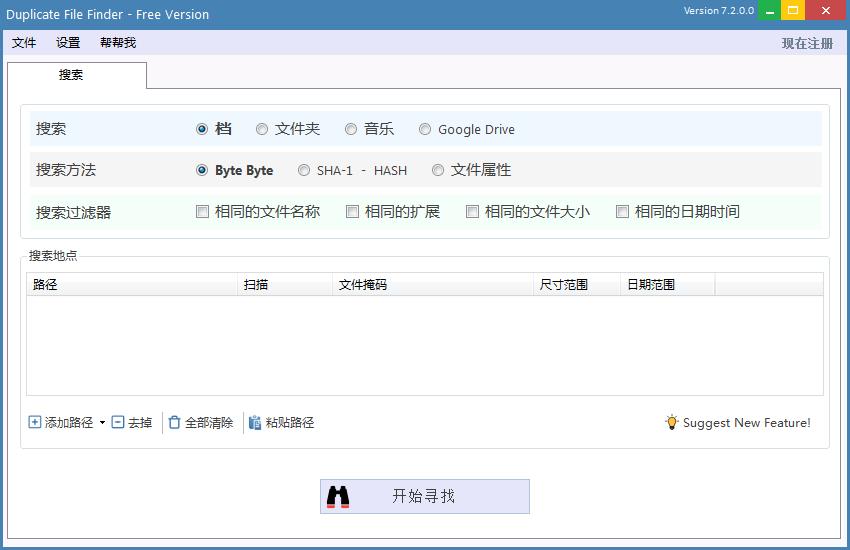The image size is (850, 550).
Task: Enable the 相同的扩展 filter checkbox
Action: (352, 211)
